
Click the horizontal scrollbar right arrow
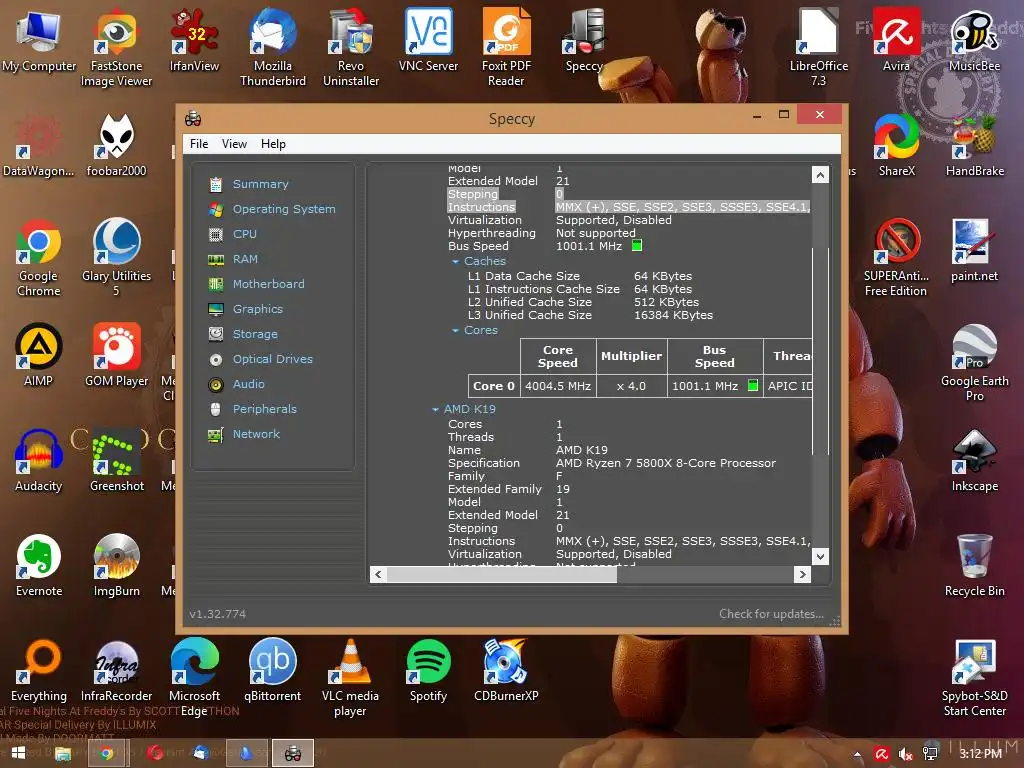(x=803, y=575)
